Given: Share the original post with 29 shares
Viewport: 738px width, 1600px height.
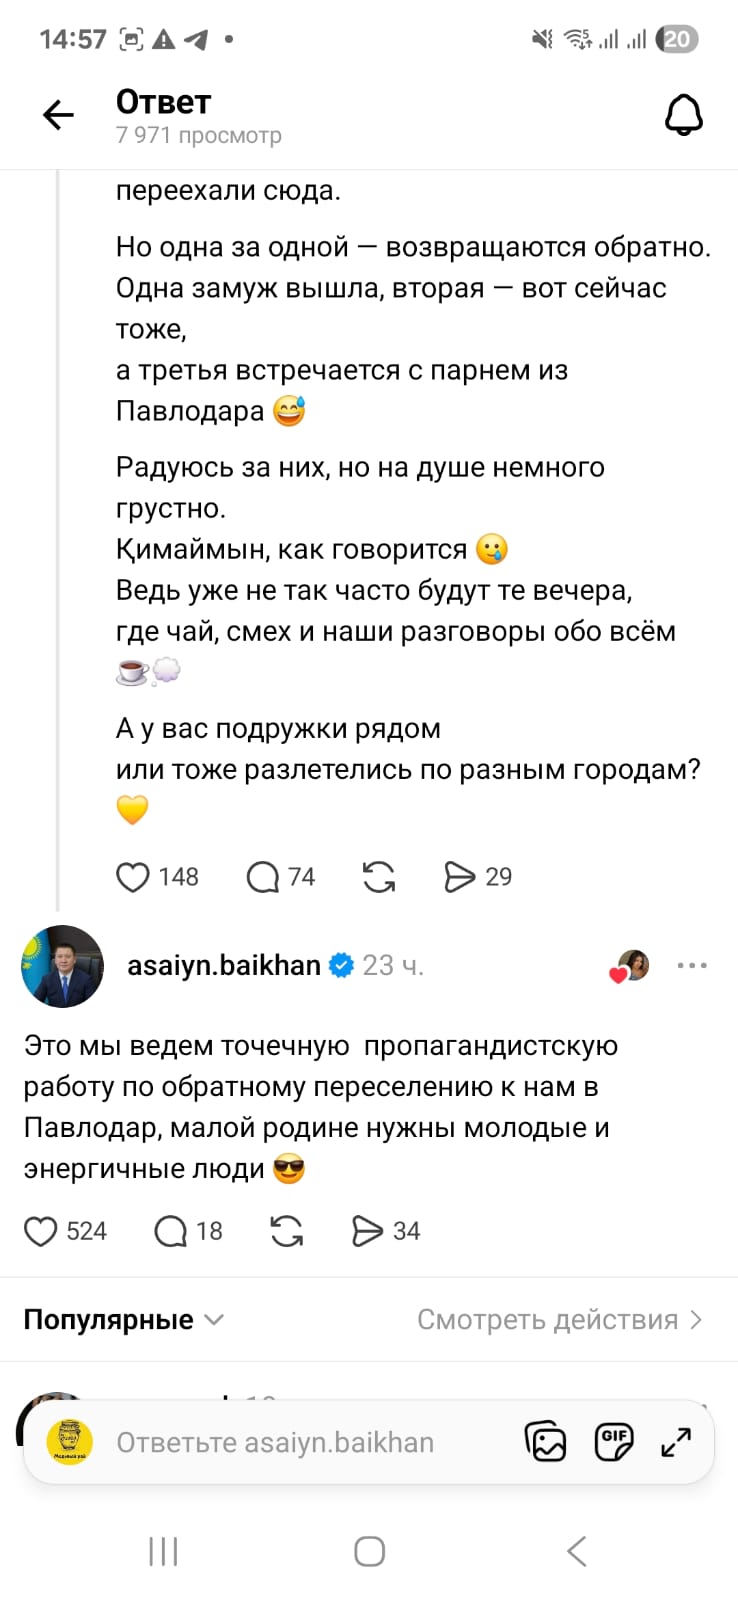Looking at the screenshot, I should [459, 877].
